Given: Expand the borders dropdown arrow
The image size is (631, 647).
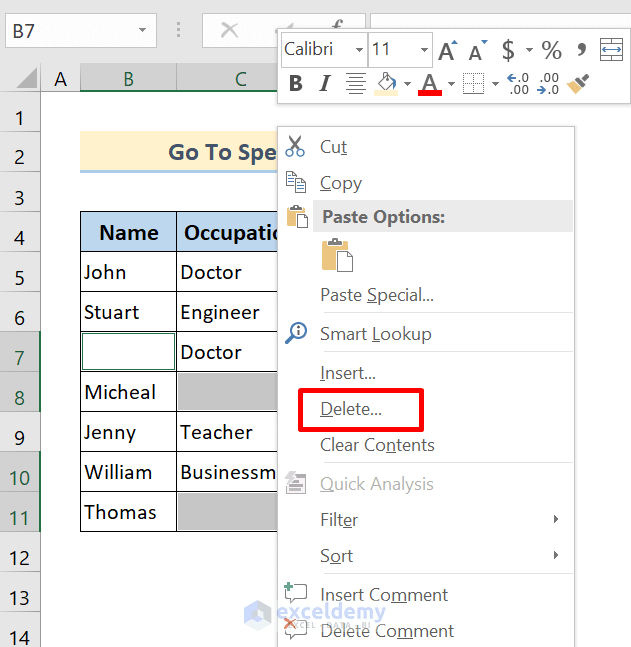Looking at the screenshot, I should coord(495,84).
